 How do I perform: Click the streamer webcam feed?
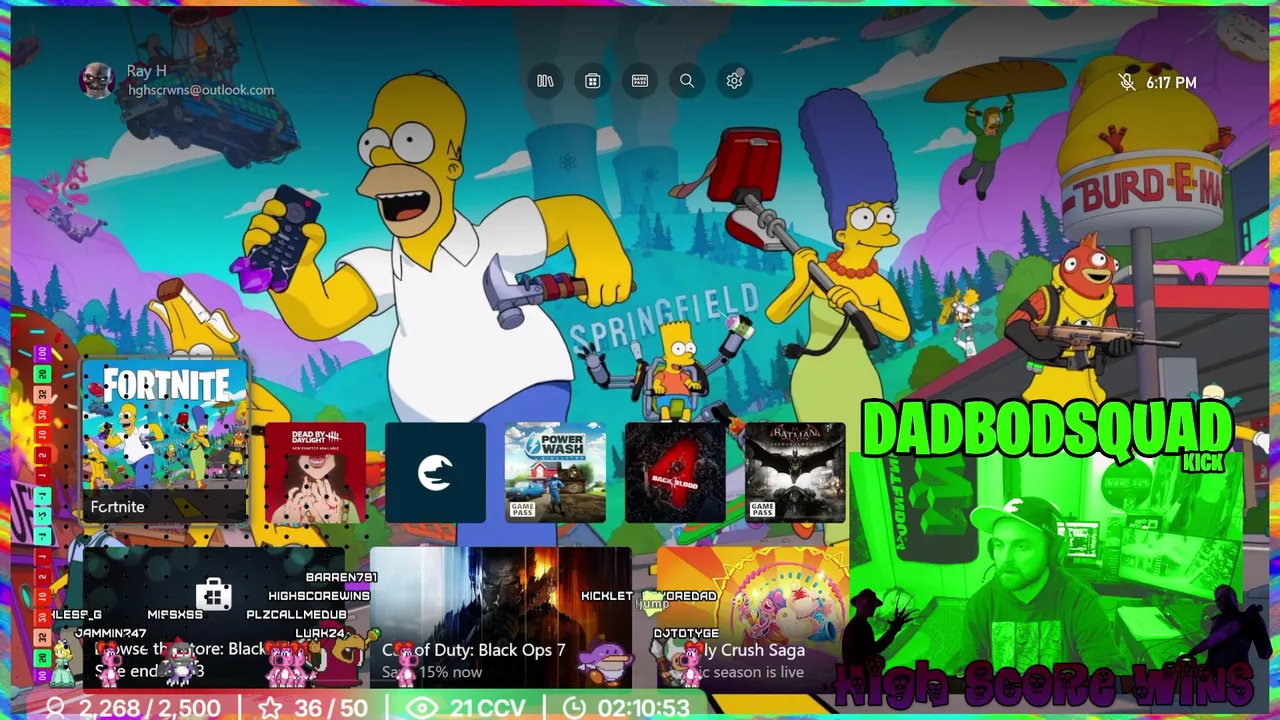(1045, 565)
